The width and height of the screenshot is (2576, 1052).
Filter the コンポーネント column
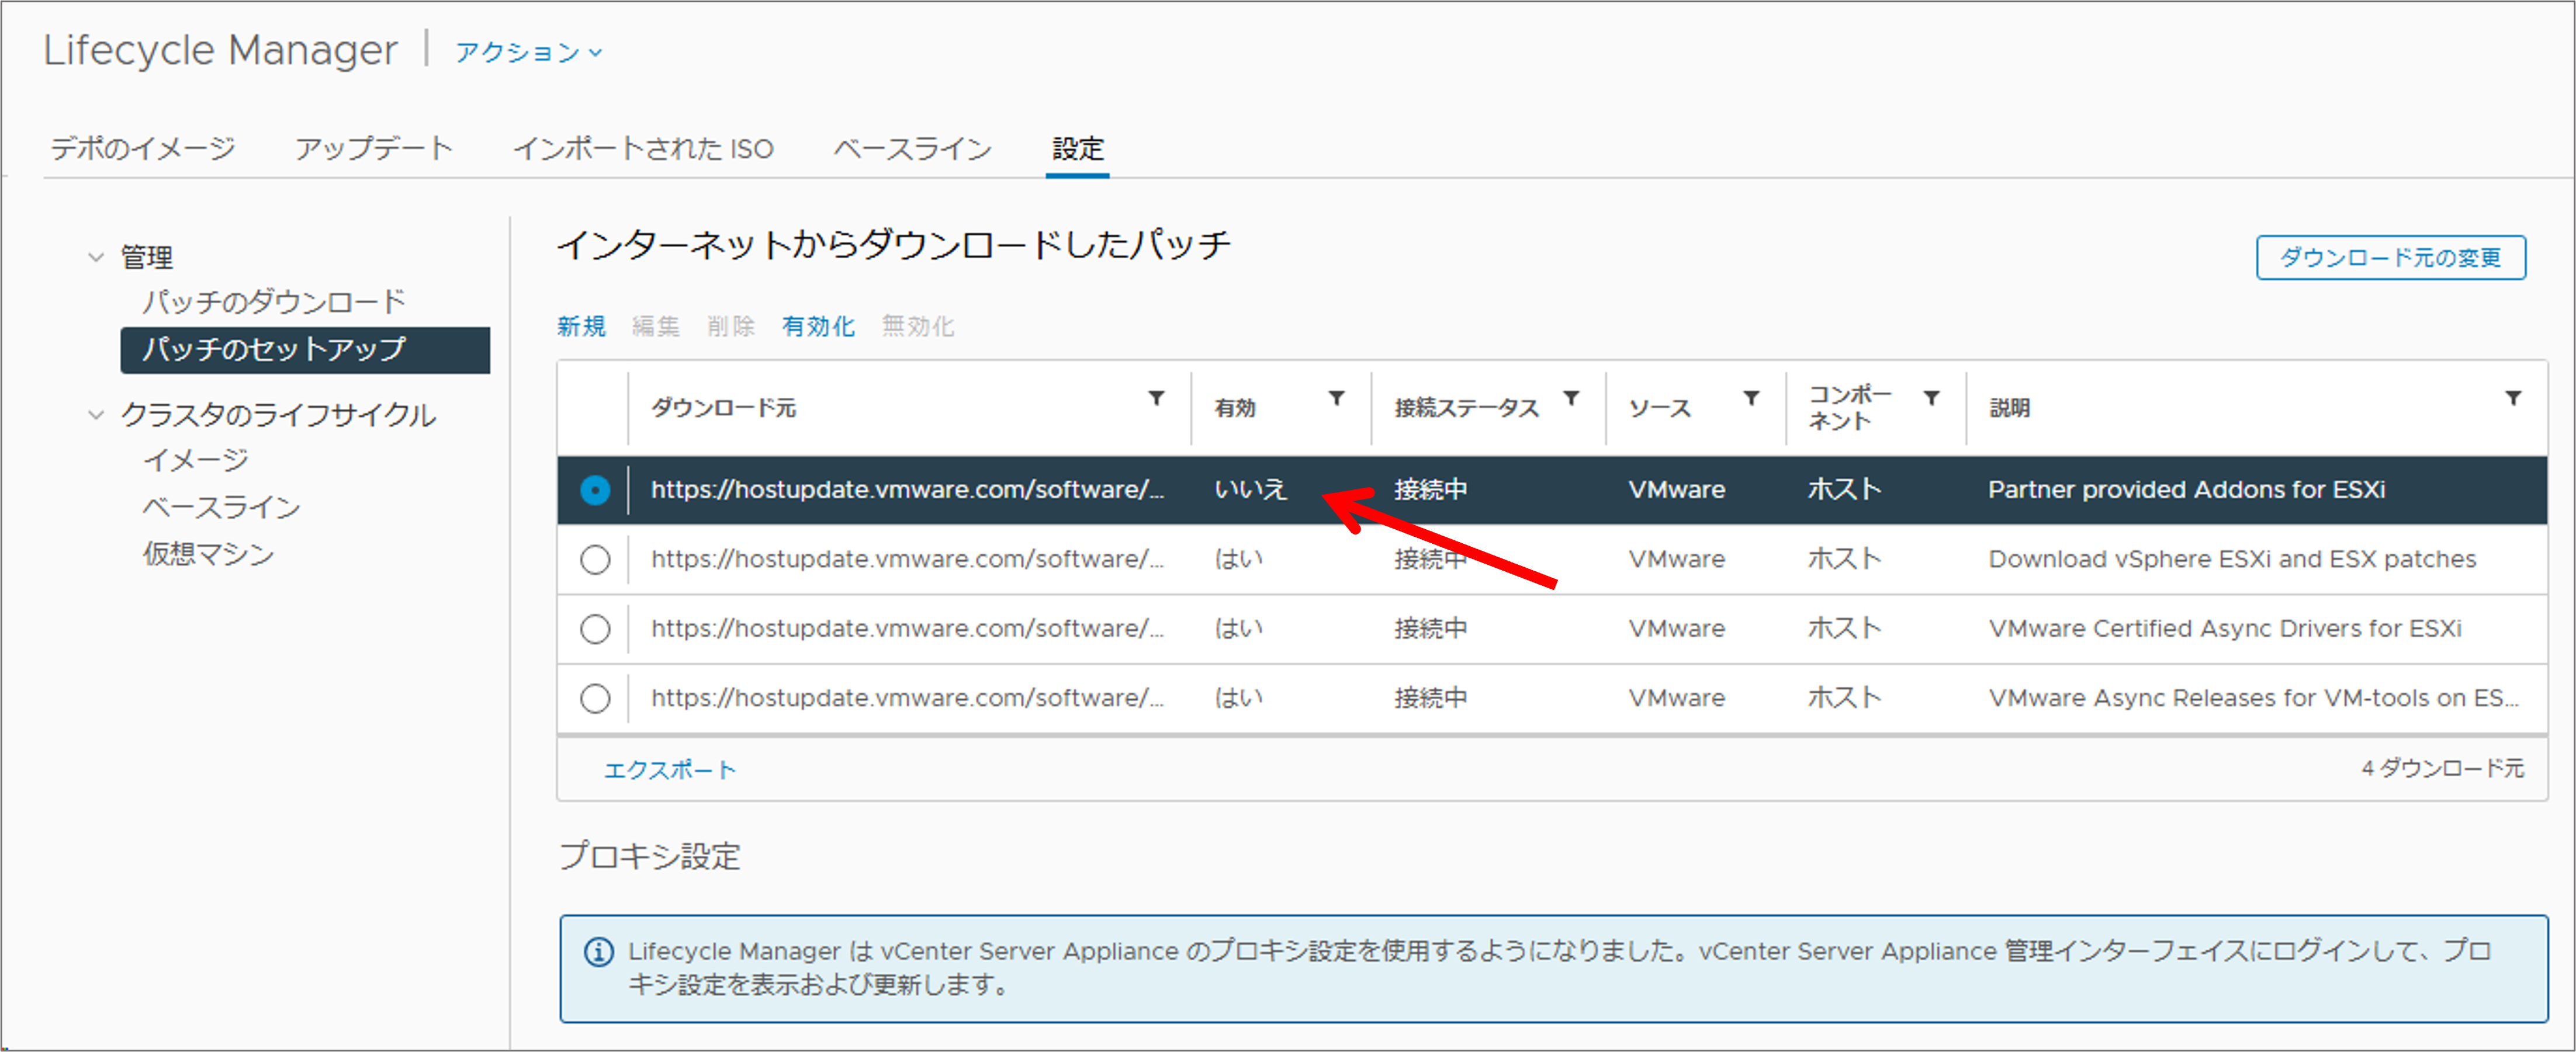1931,398
